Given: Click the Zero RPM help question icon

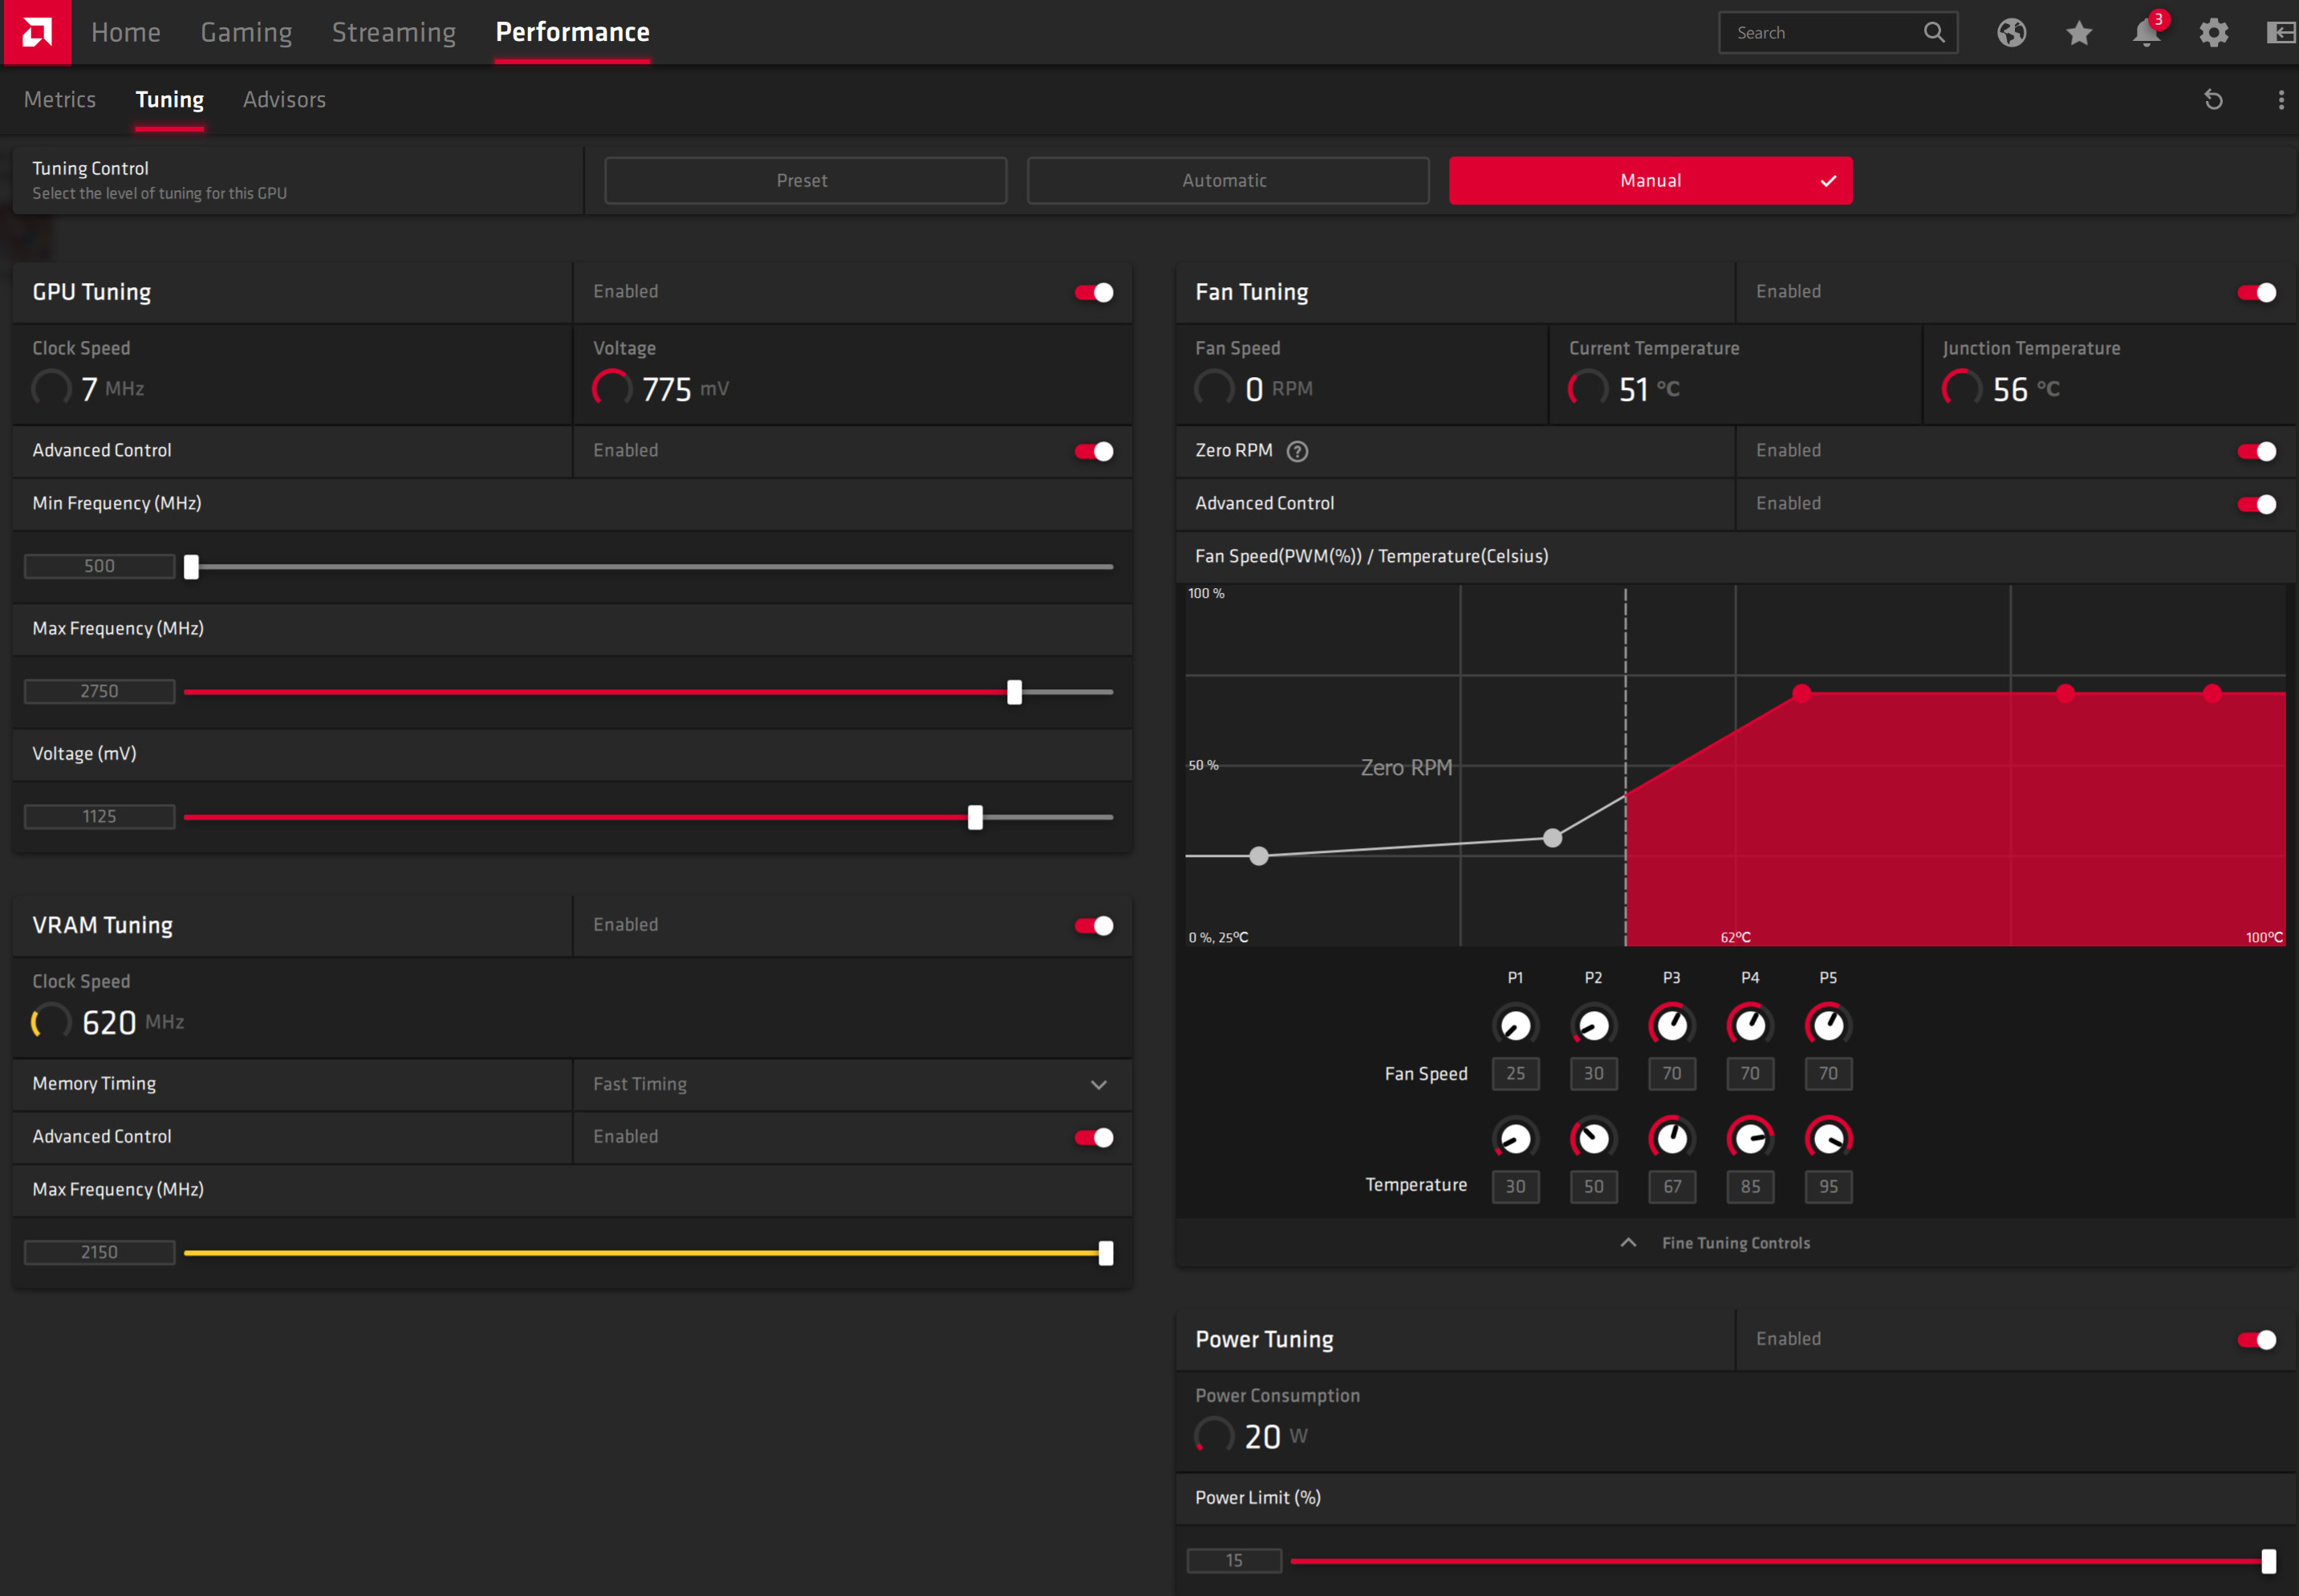Looking at the screenshot, I should [x=1297, y=452].
